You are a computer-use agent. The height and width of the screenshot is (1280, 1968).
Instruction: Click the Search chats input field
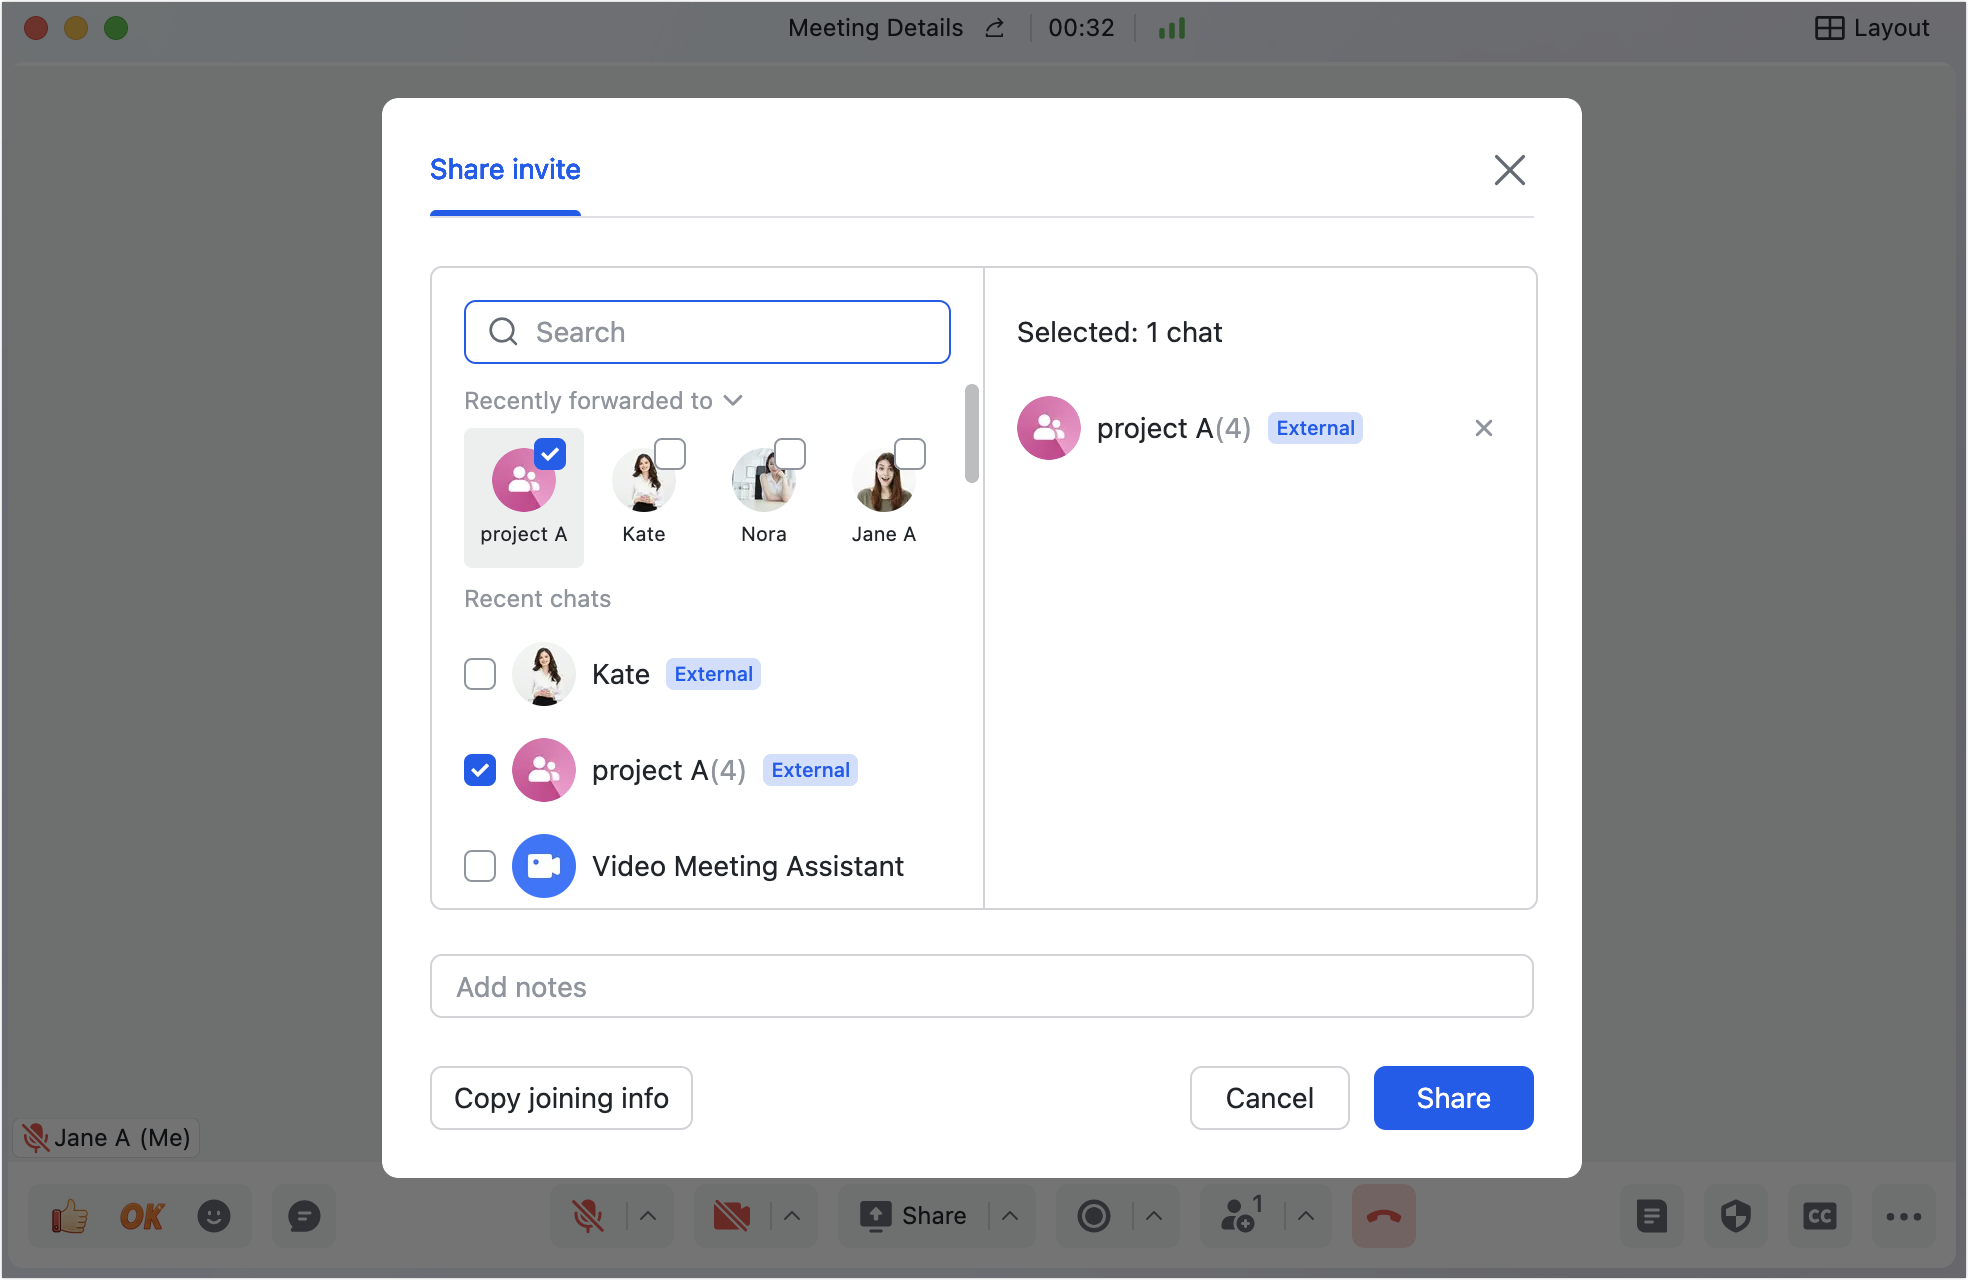708,332
